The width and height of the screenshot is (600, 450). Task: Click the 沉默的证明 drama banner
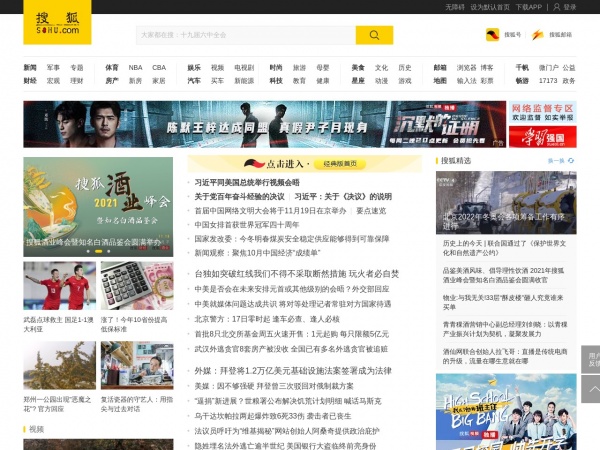(x=264, y=124)
